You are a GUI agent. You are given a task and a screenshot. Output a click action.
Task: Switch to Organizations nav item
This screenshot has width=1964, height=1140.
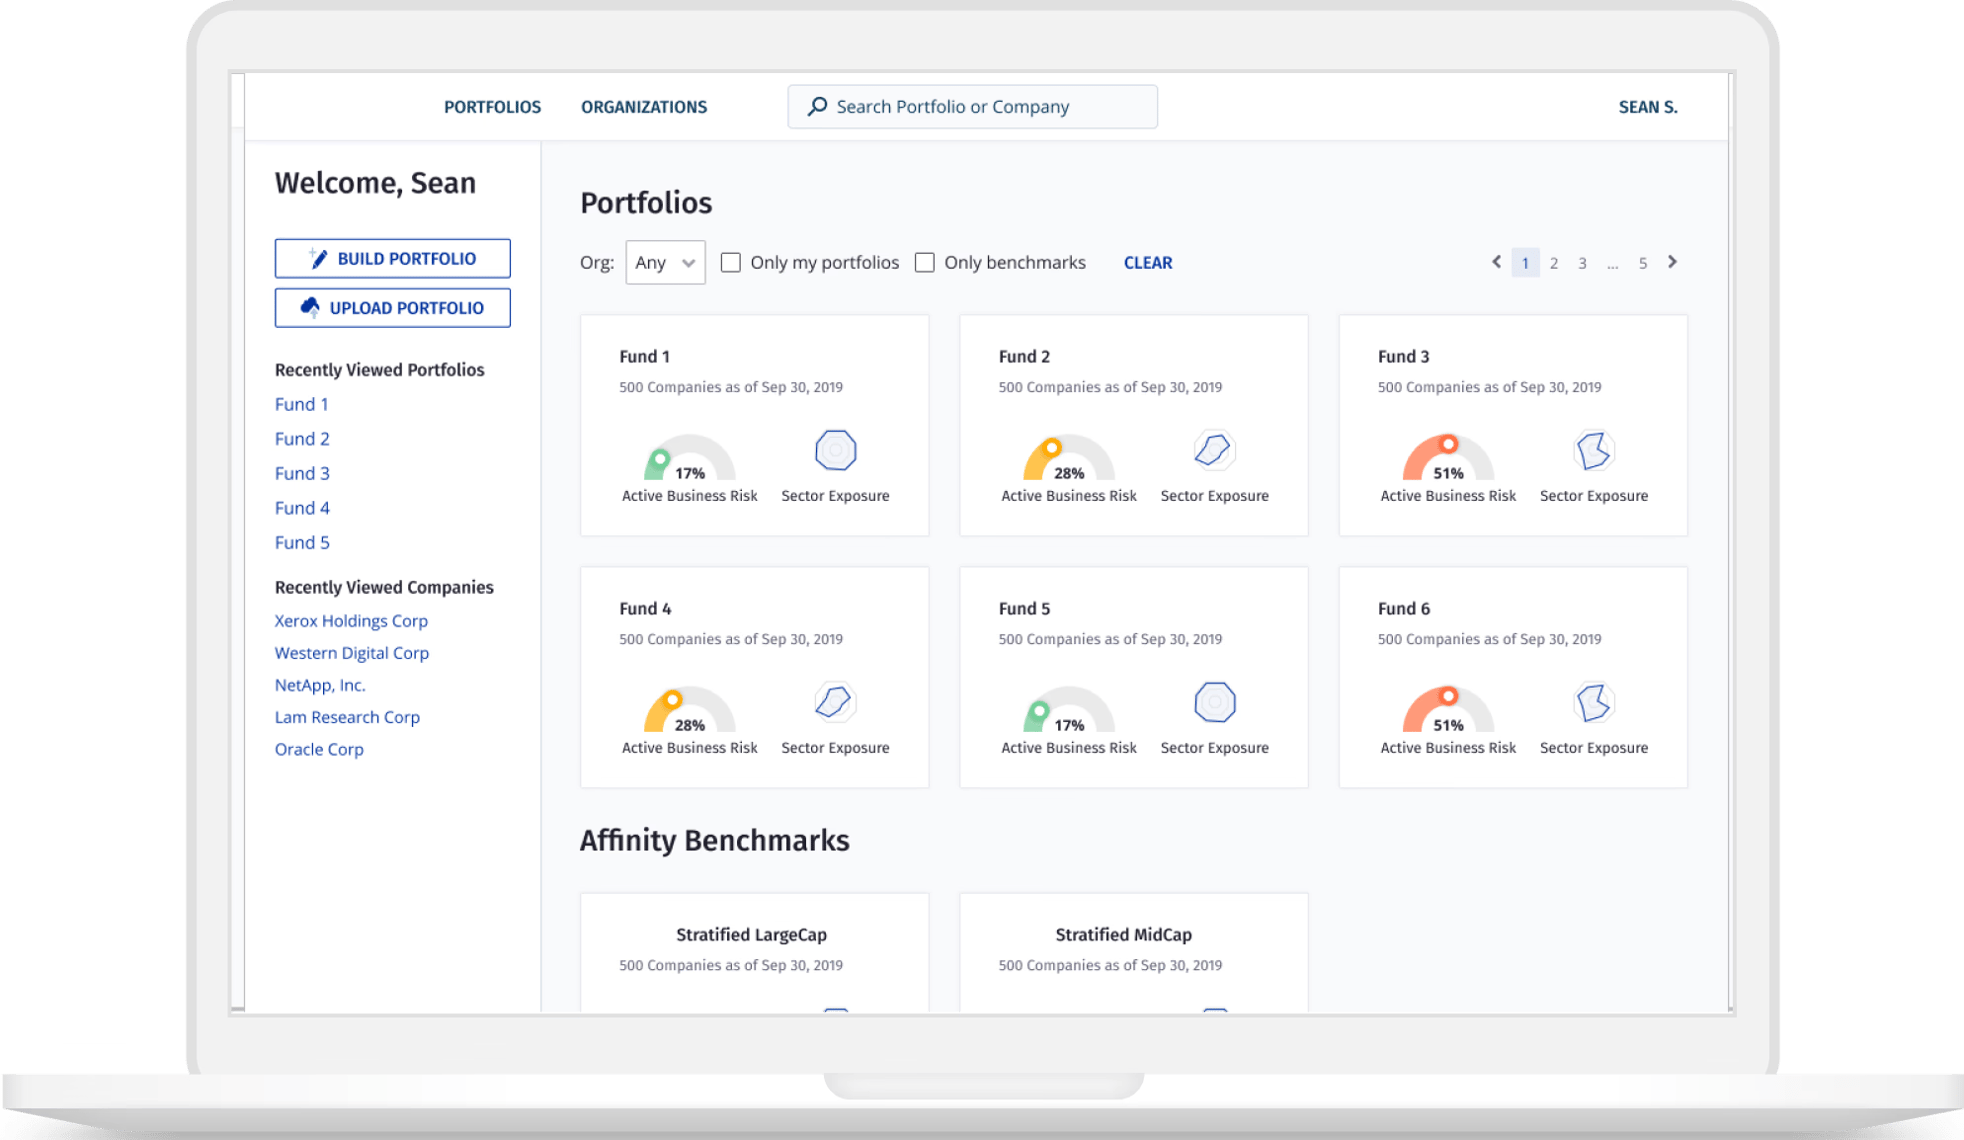click(x=643, y=107)
